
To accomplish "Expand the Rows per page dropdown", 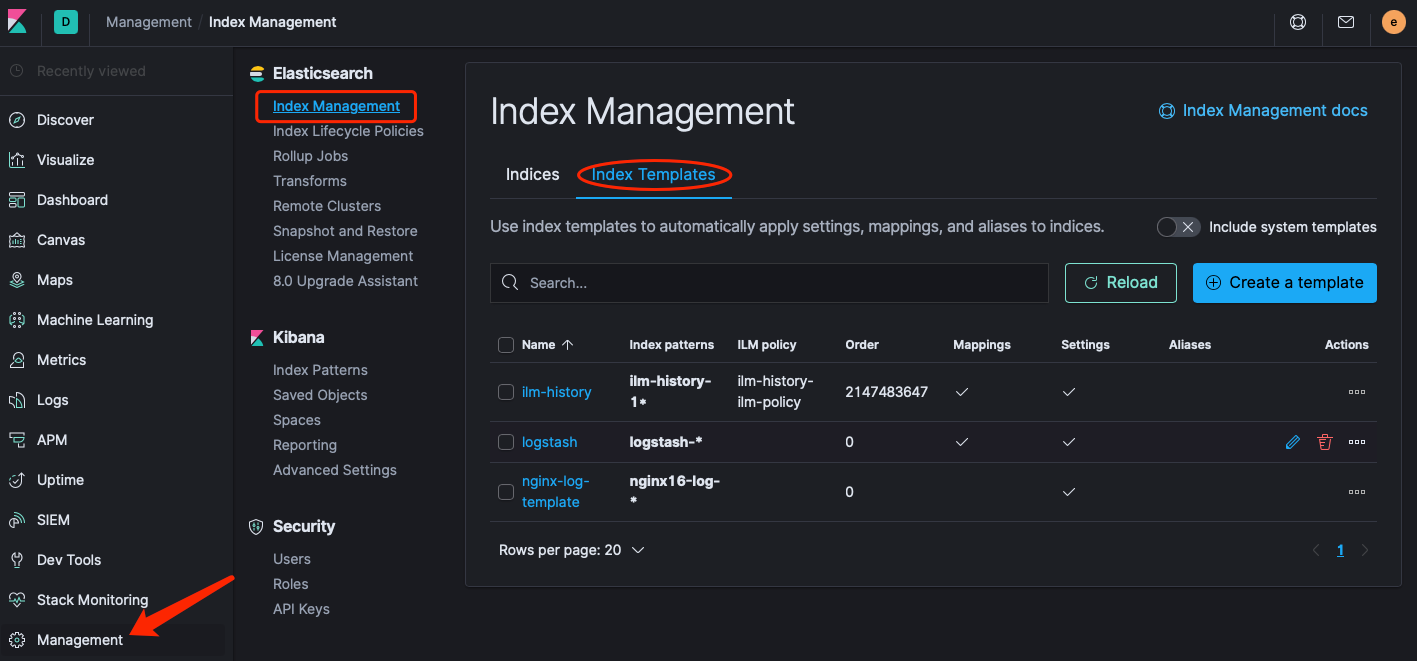I will [x=571, y=550].
